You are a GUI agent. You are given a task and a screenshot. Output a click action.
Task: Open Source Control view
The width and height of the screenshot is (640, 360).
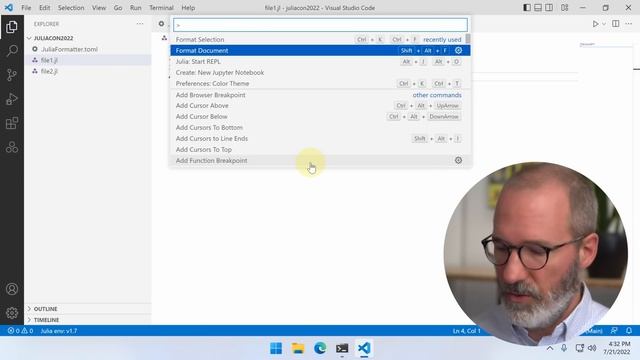tap(12, 75)
